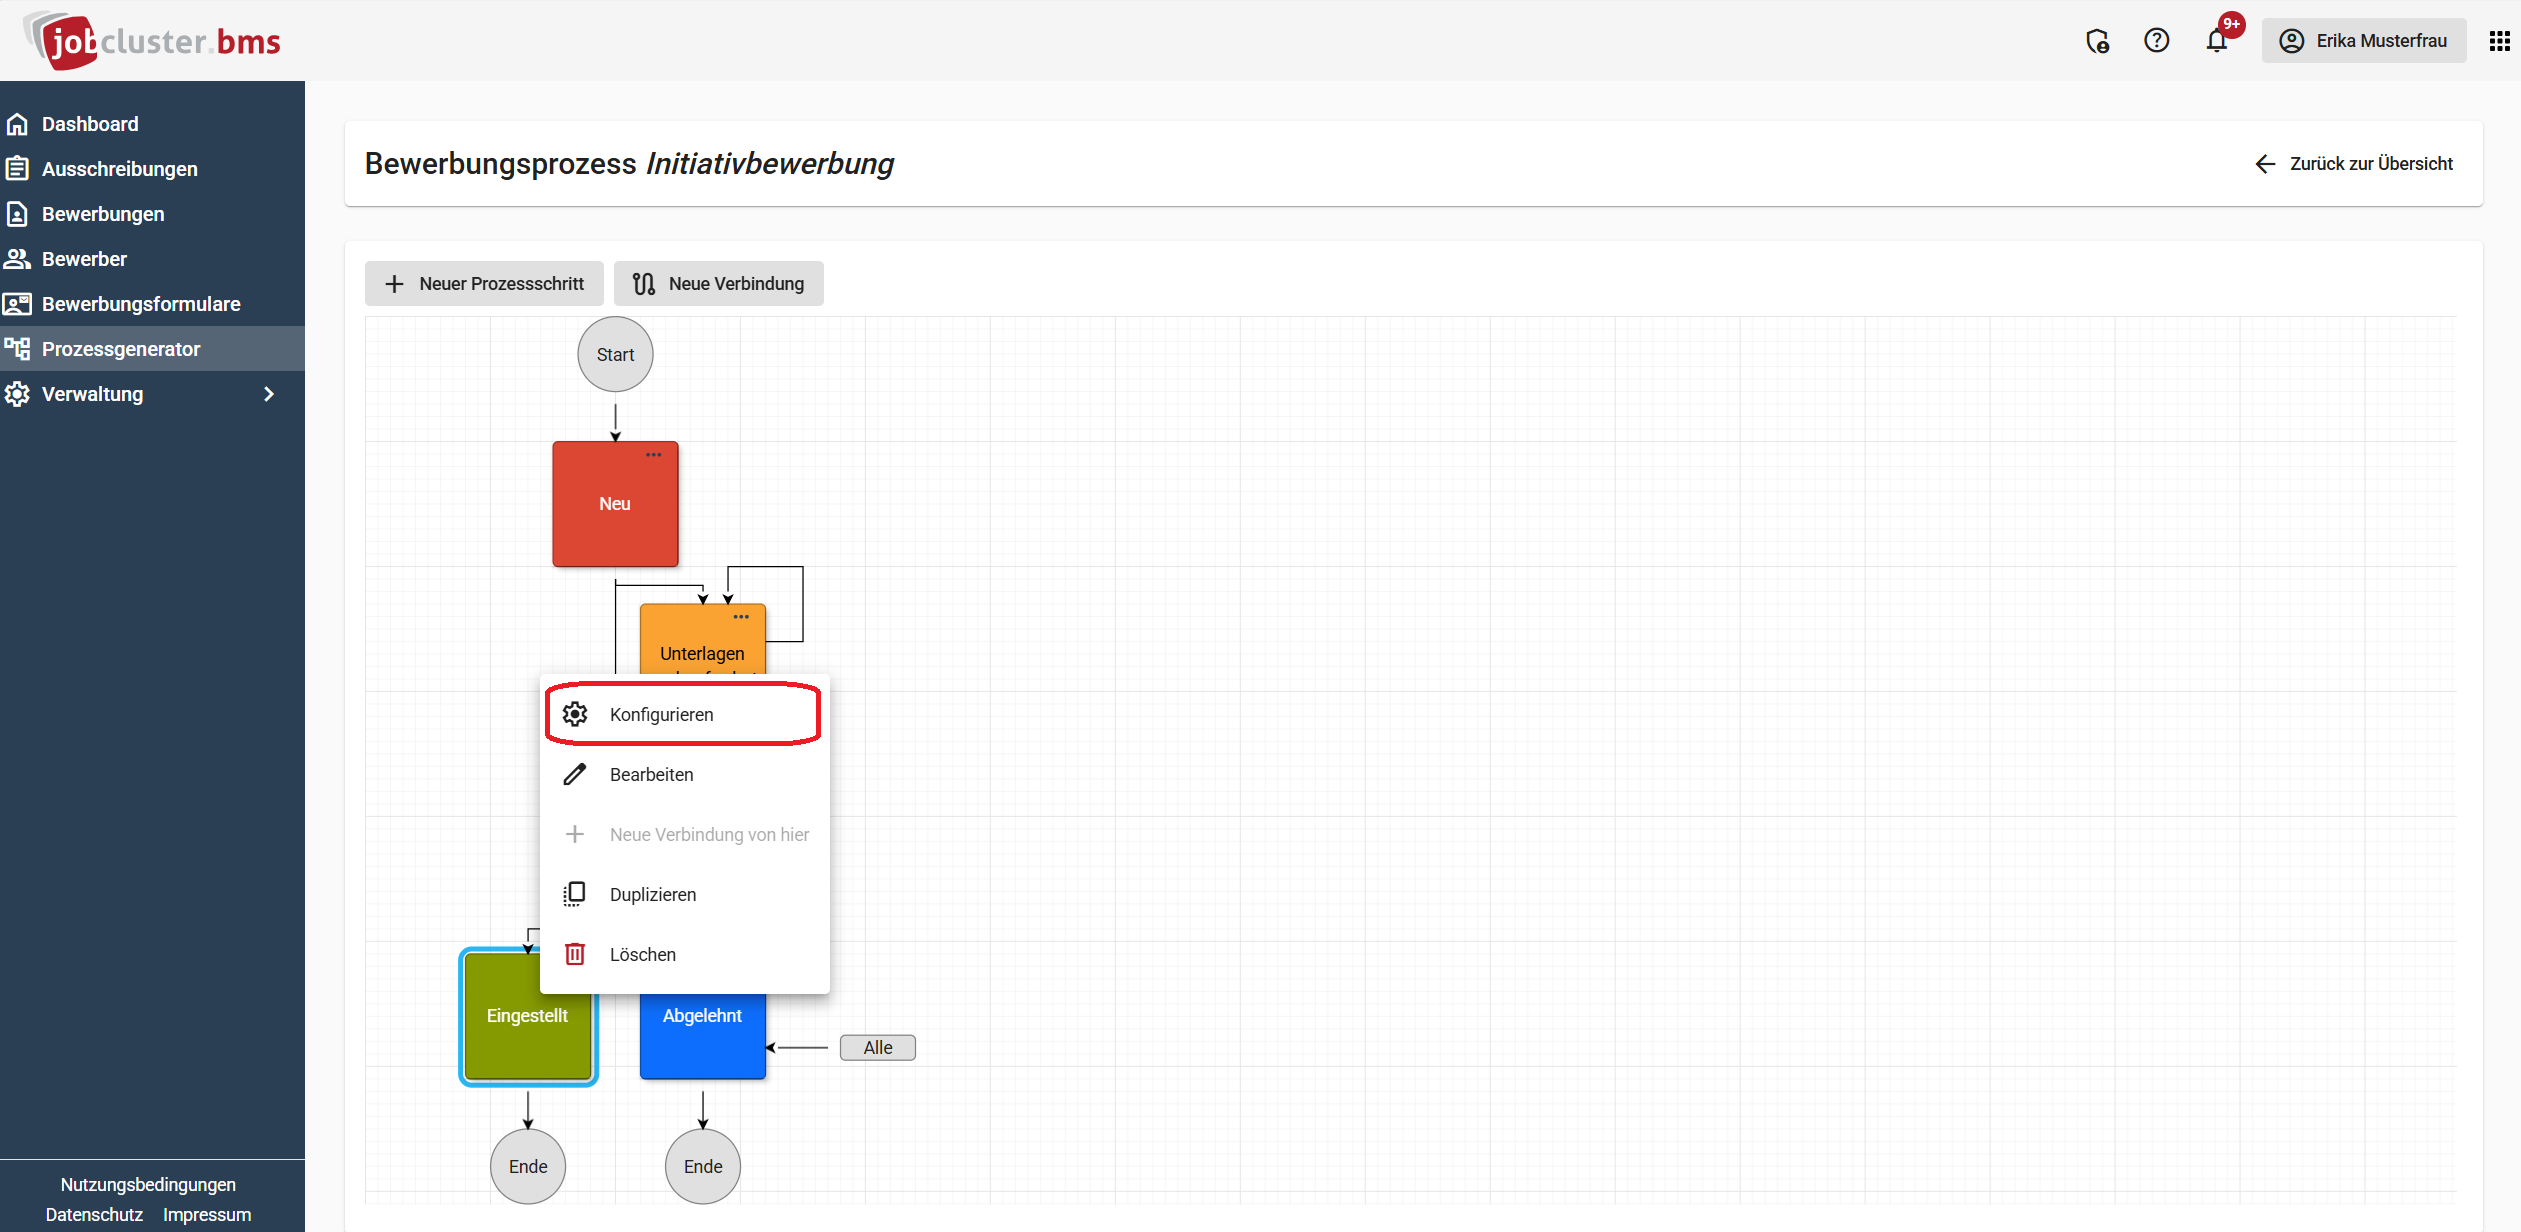This screenshot has height=1232, width=2521.
Task: Click the Alle connection label
Action: [878, 1048]
